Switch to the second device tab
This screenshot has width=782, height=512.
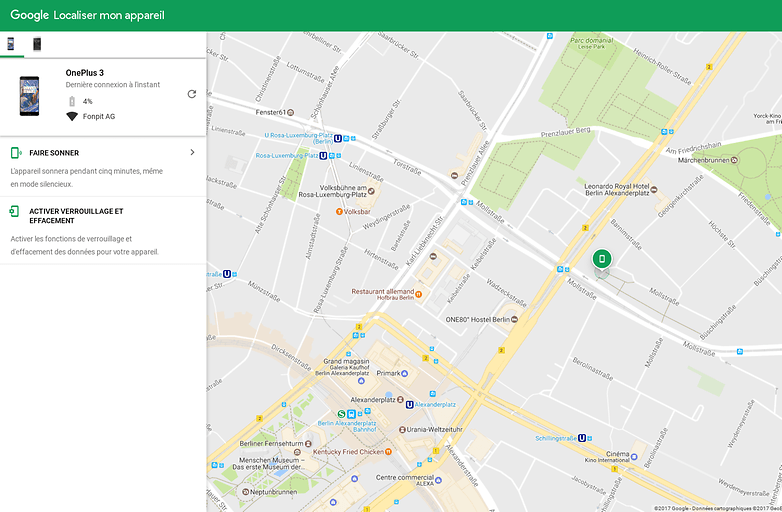click(x=37, y=44)
